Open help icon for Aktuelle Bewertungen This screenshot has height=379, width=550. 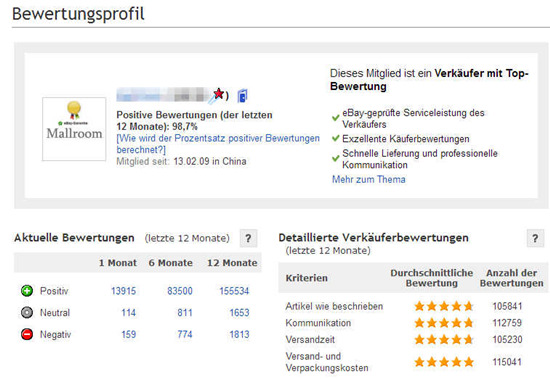[x=248, y=238]
